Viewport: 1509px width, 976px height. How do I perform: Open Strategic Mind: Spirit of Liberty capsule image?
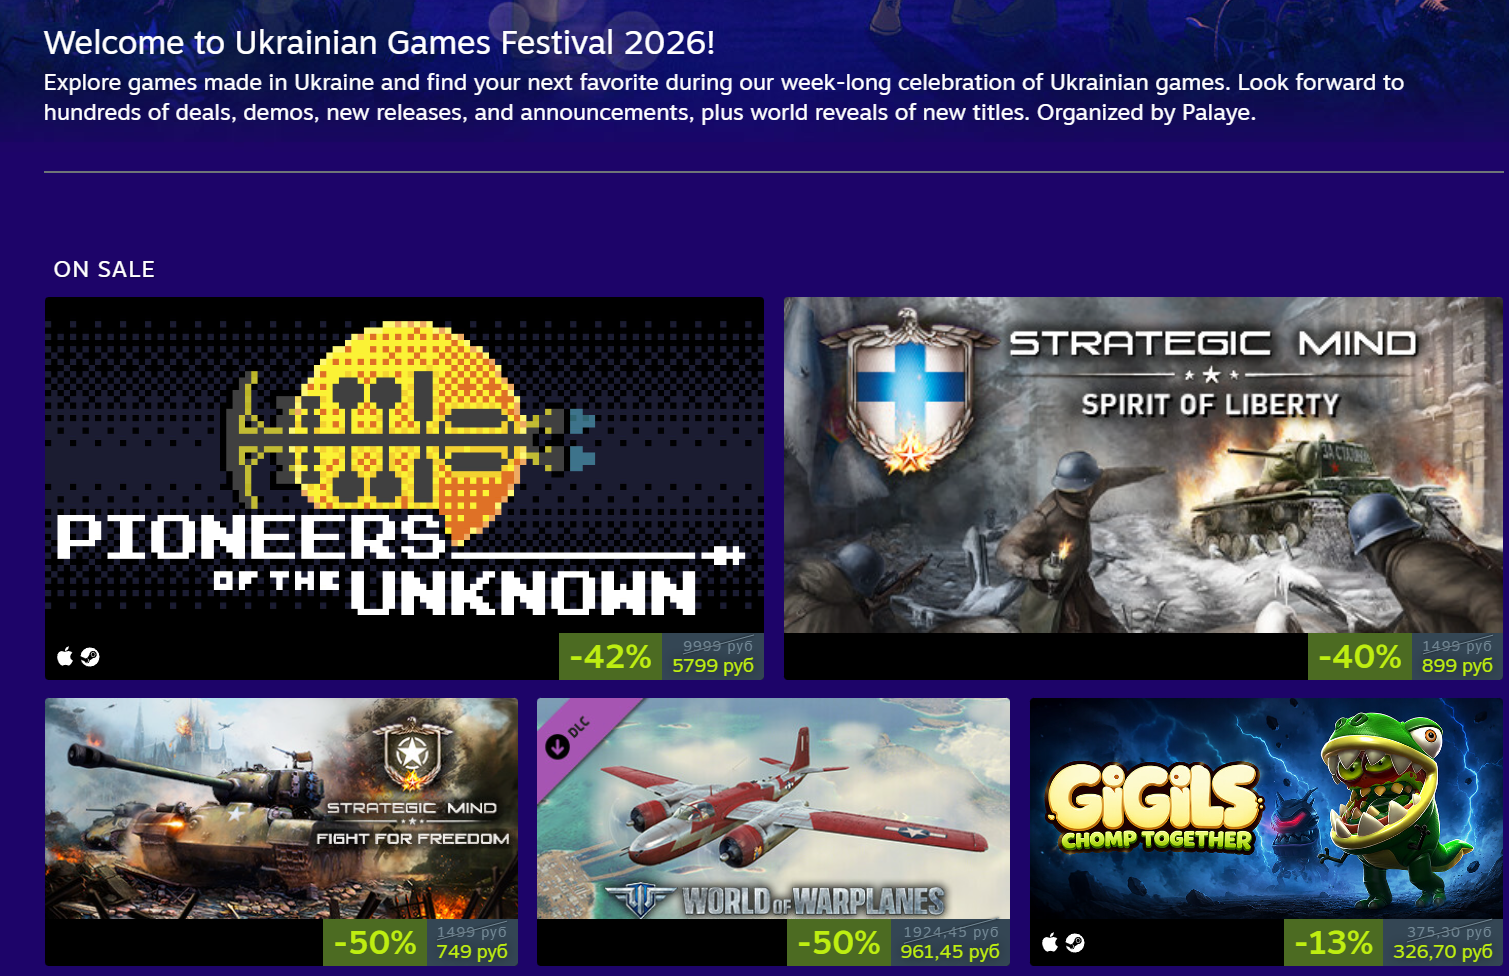coord(1143,465)
